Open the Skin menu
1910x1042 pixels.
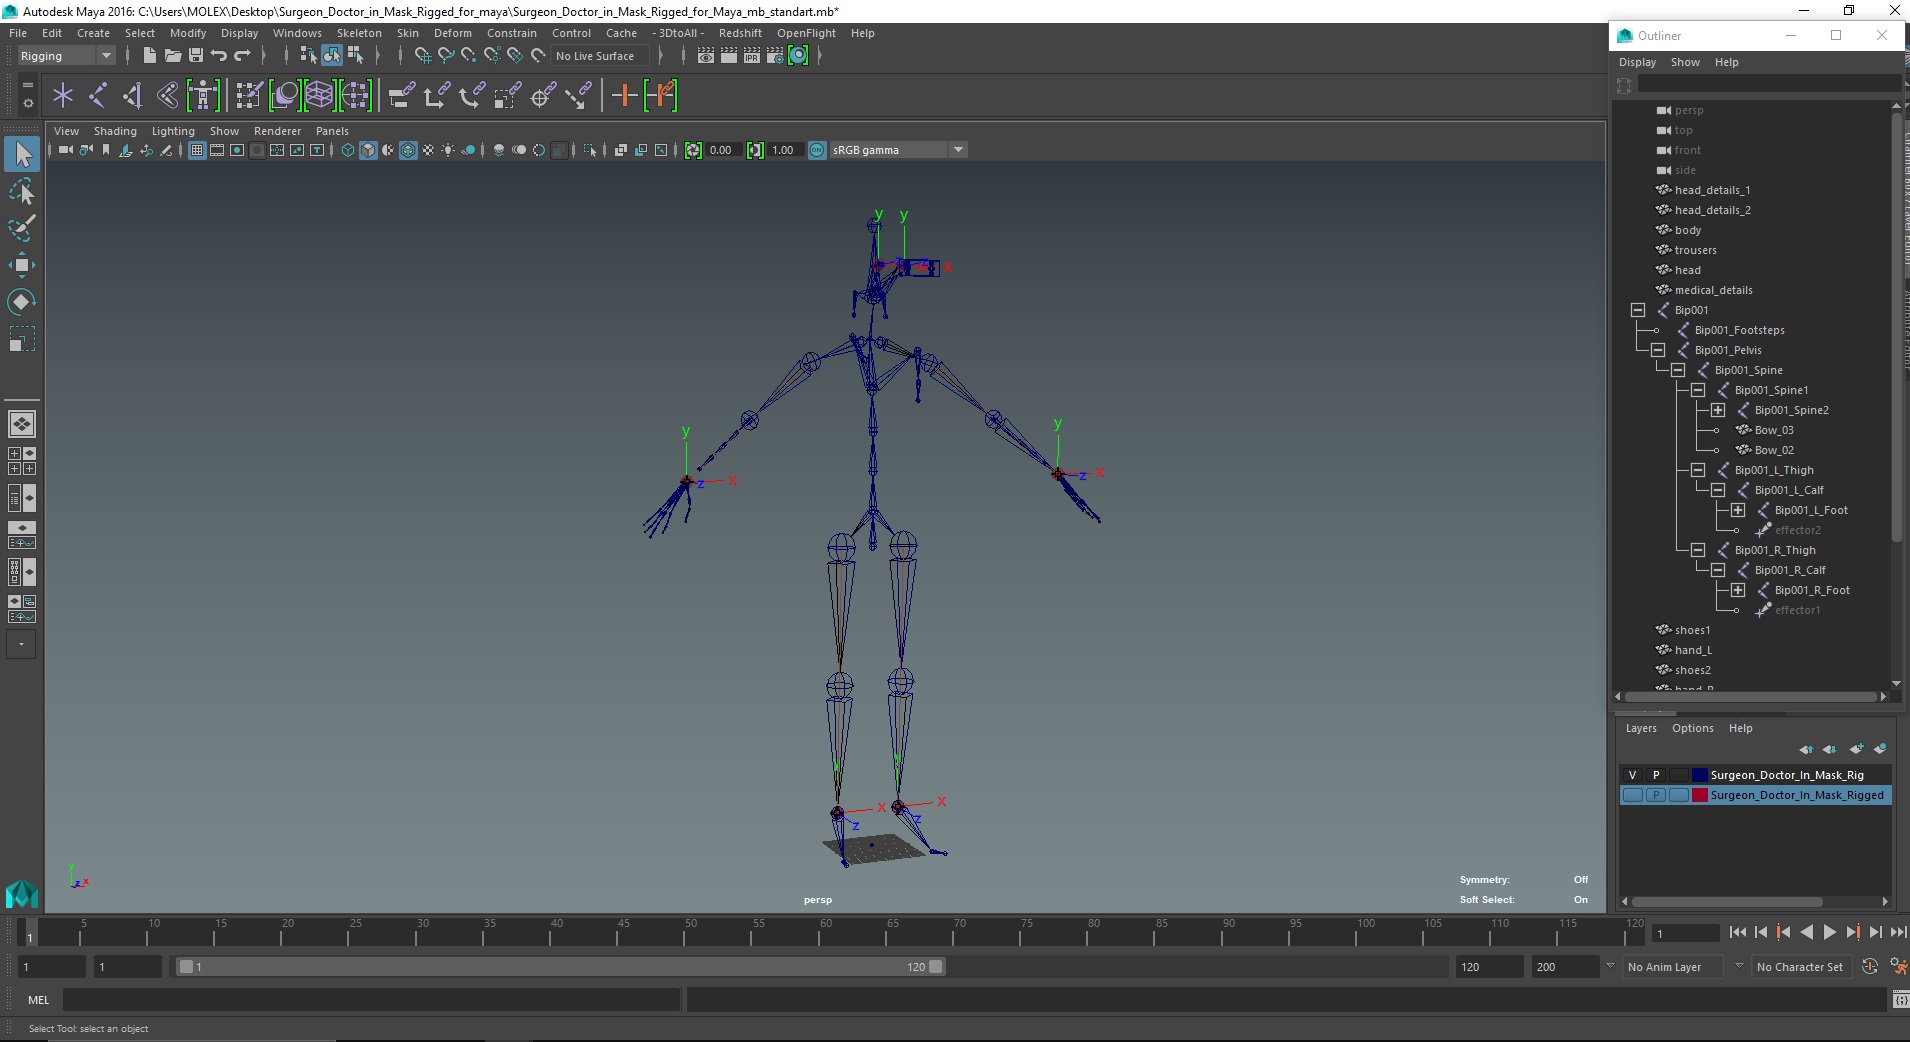point(408,33)
